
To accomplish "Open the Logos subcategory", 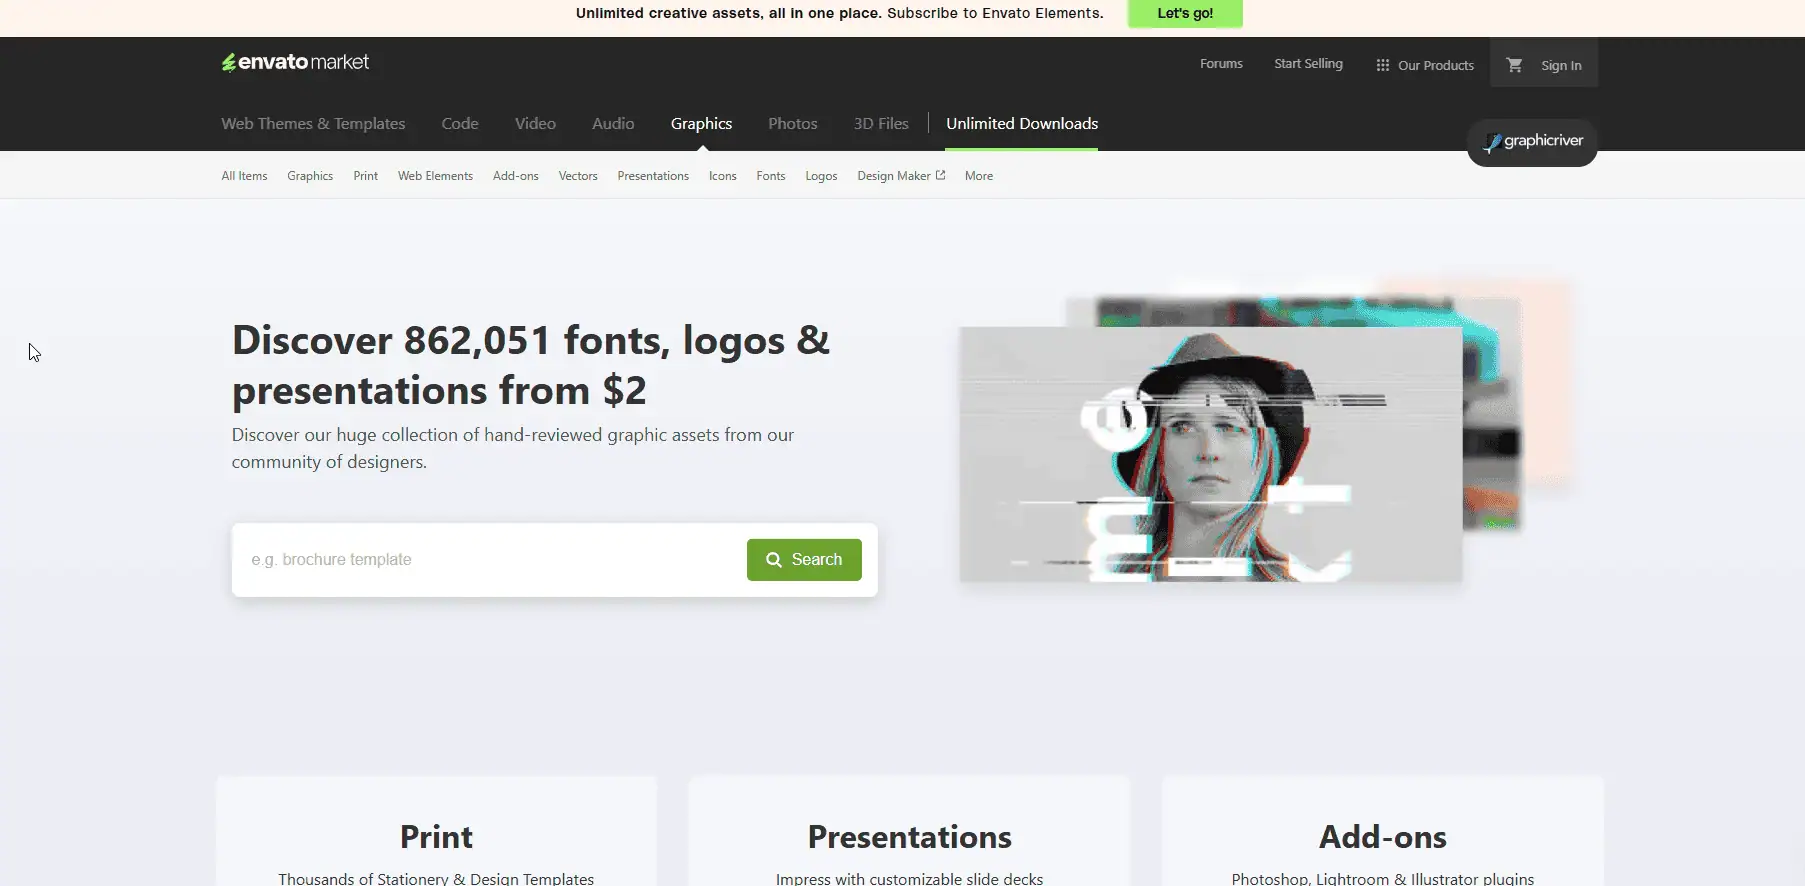I will 821,176.
